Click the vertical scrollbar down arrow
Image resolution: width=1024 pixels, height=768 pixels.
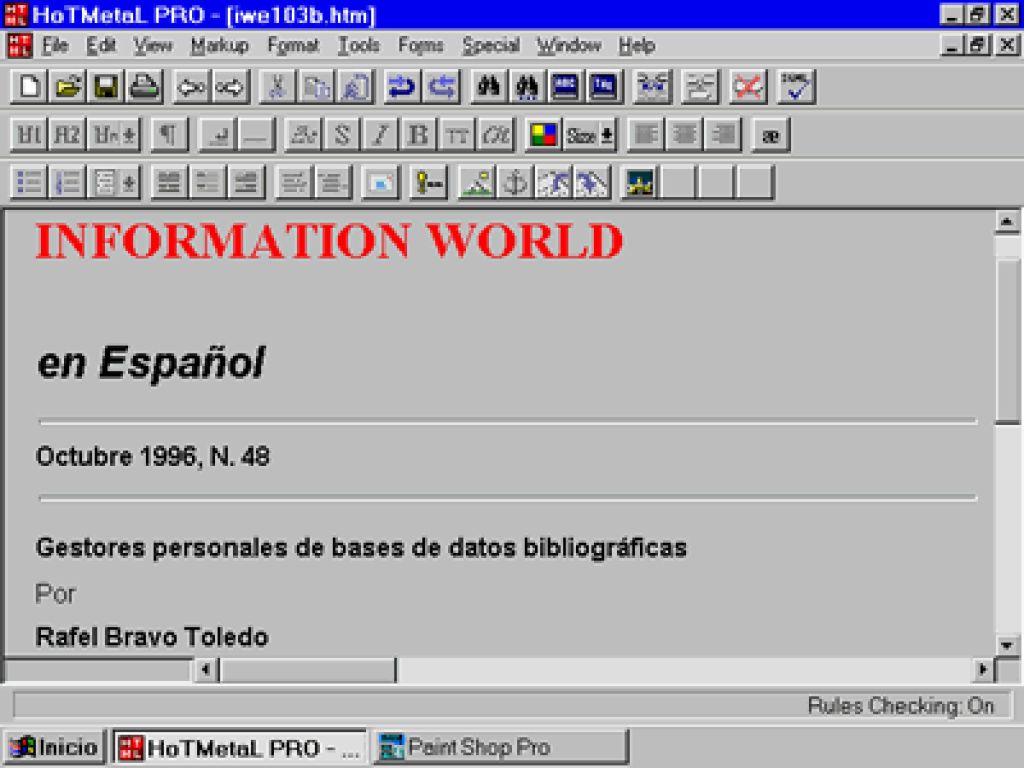pos(1006,645)
